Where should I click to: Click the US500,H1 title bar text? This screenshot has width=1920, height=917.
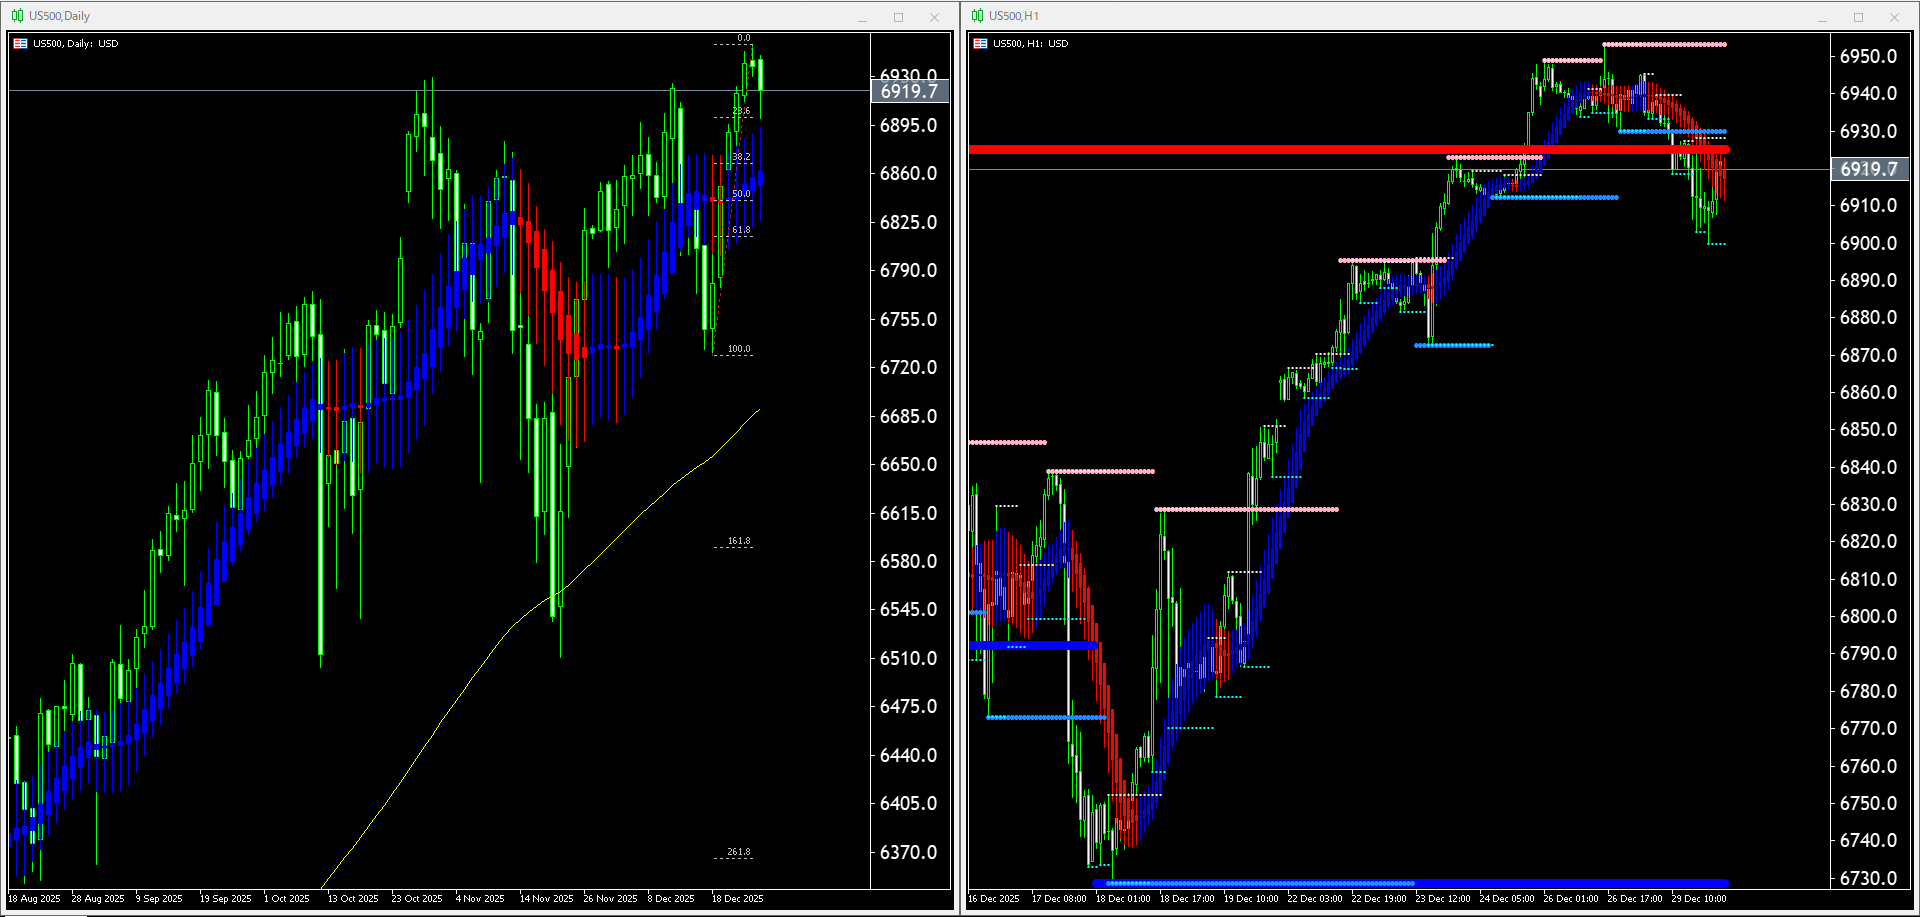pos(1014,16)
